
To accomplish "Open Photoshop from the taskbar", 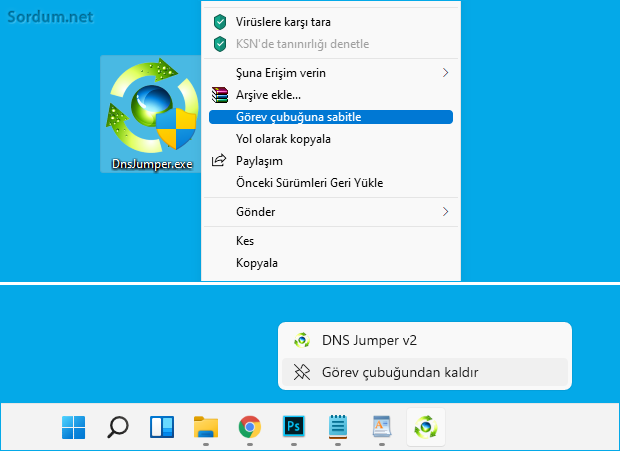I will point(294,428).
